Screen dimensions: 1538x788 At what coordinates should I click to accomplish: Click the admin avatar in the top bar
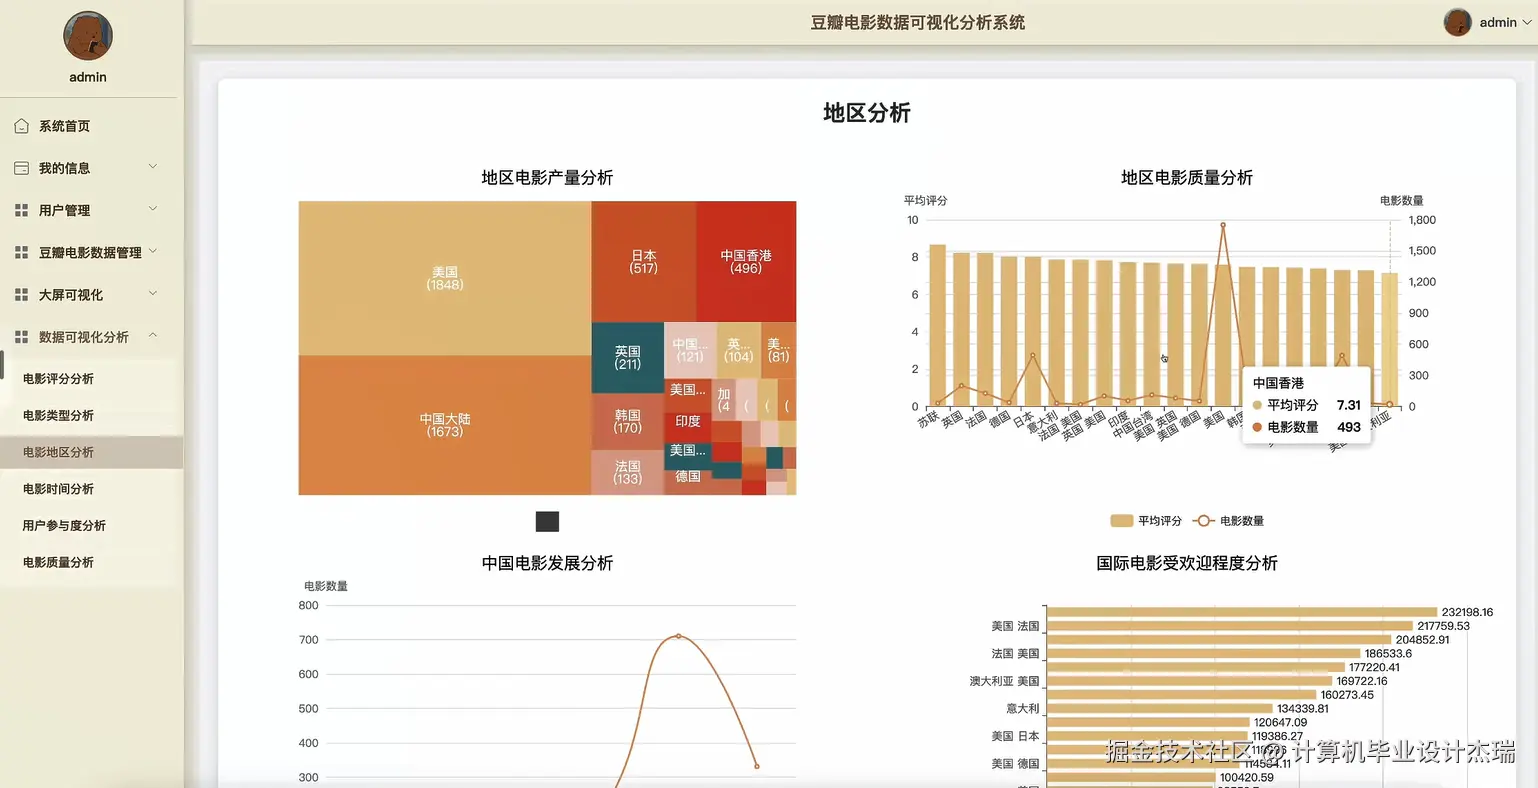tap(1457, 22)
